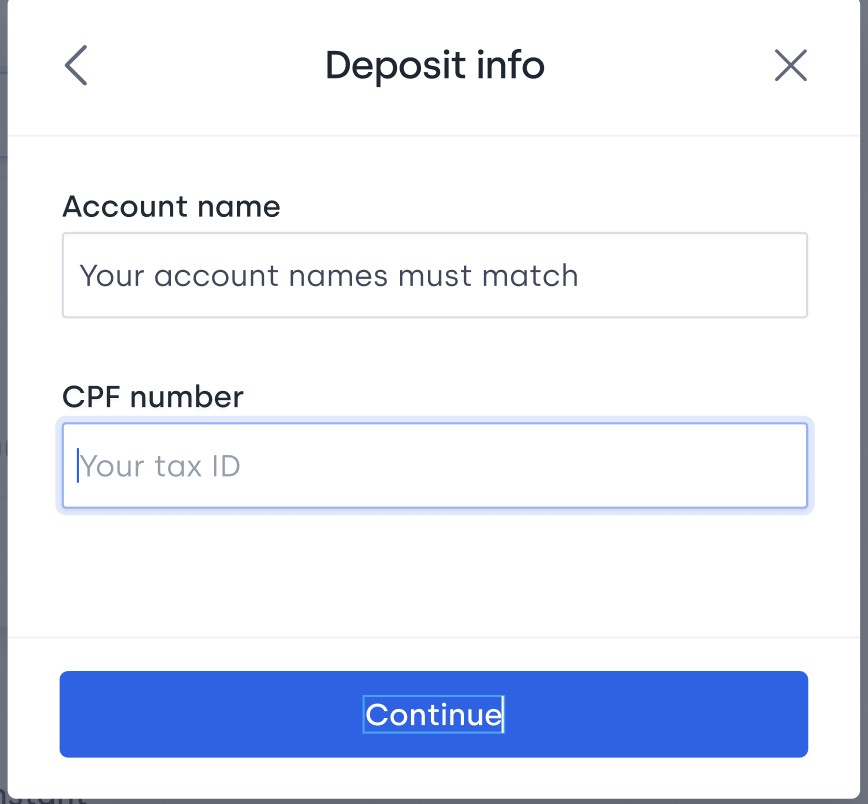Click the Account name input field
Screen dimensions: 868x804
(x=435, y=275)
